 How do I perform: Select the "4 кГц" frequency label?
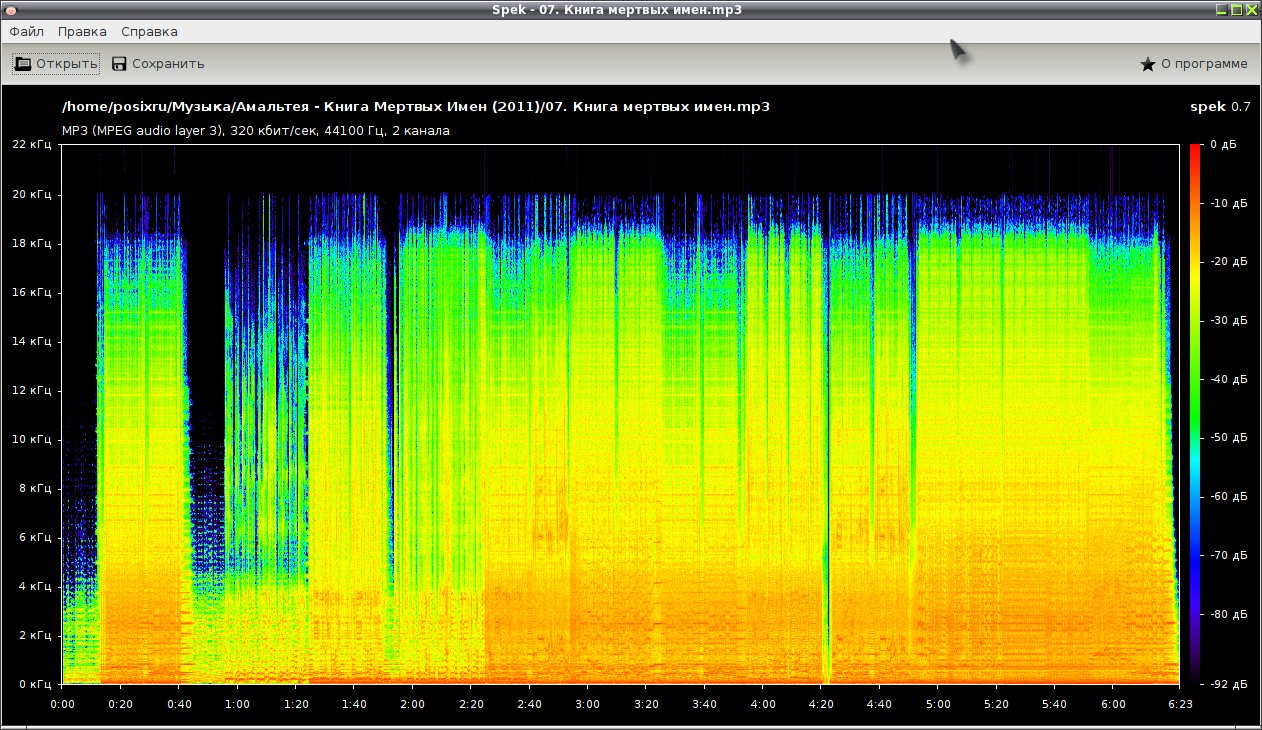click(x=37, y=586)
